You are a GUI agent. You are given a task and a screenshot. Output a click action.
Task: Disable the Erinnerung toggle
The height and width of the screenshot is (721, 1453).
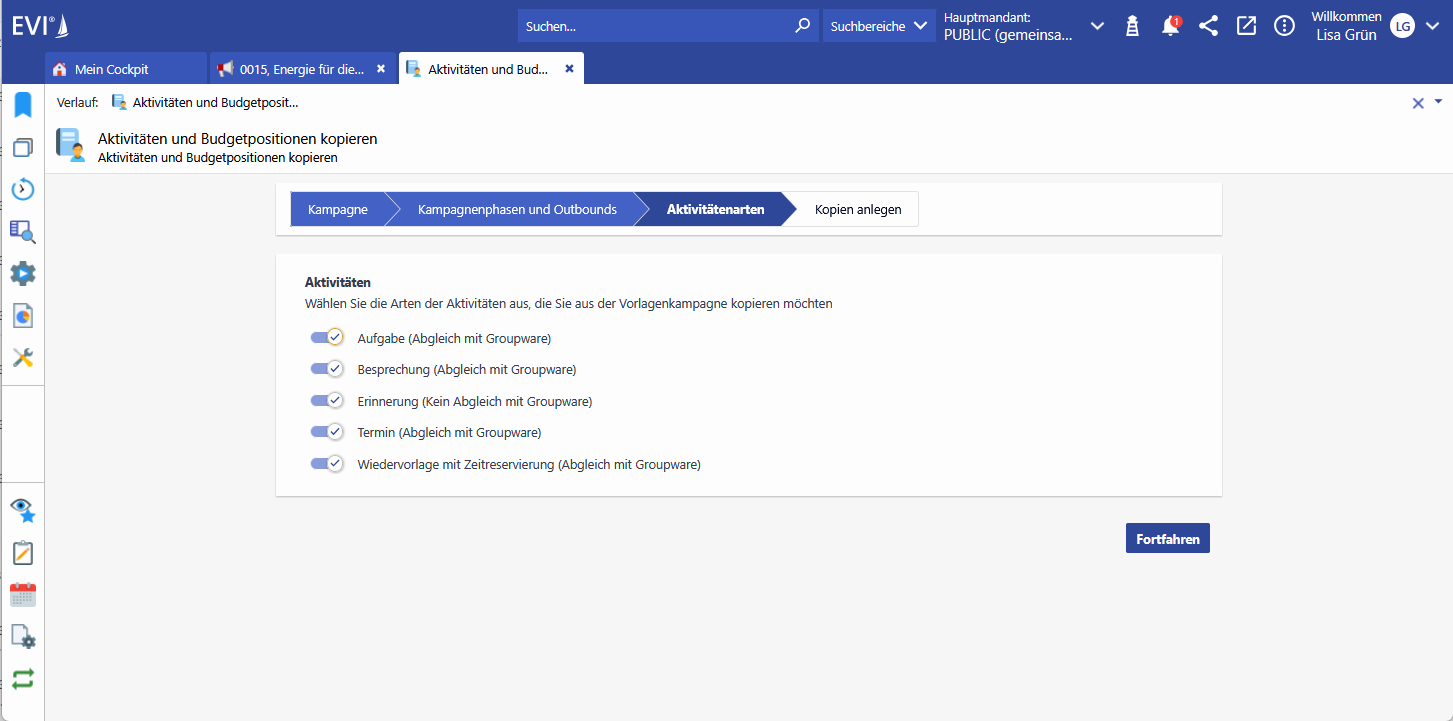(327, 401)
